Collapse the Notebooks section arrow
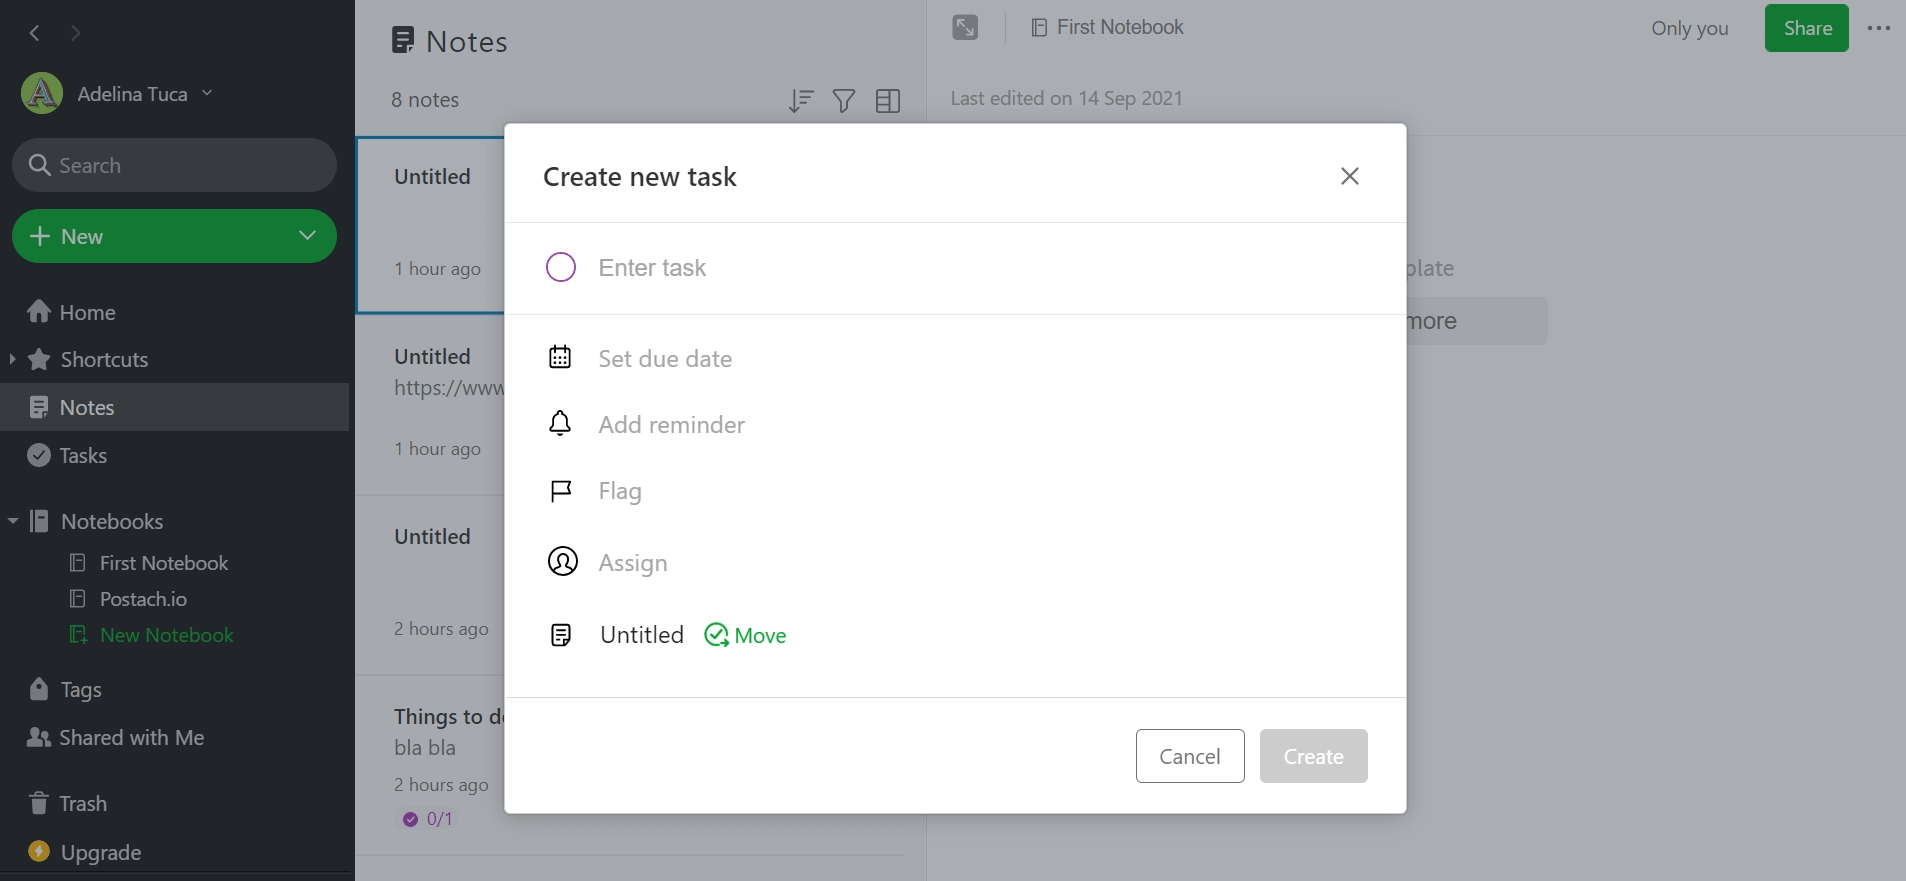Screen dimensions: 1906x881 [13, 521]
